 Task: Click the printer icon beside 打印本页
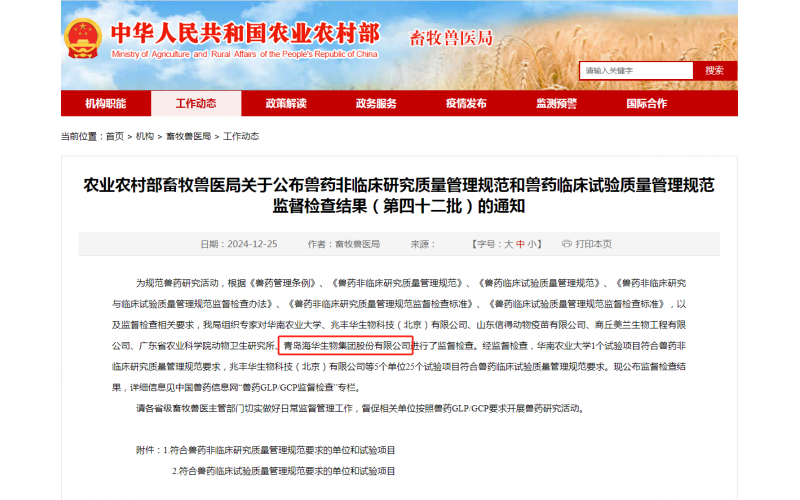(566, 244)
